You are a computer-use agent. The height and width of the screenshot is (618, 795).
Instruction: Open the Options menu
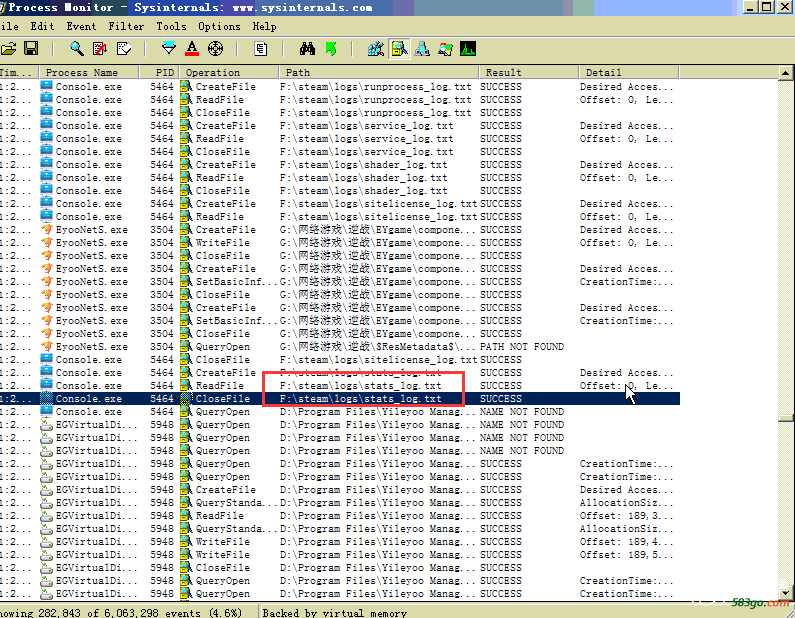[219, 26]
